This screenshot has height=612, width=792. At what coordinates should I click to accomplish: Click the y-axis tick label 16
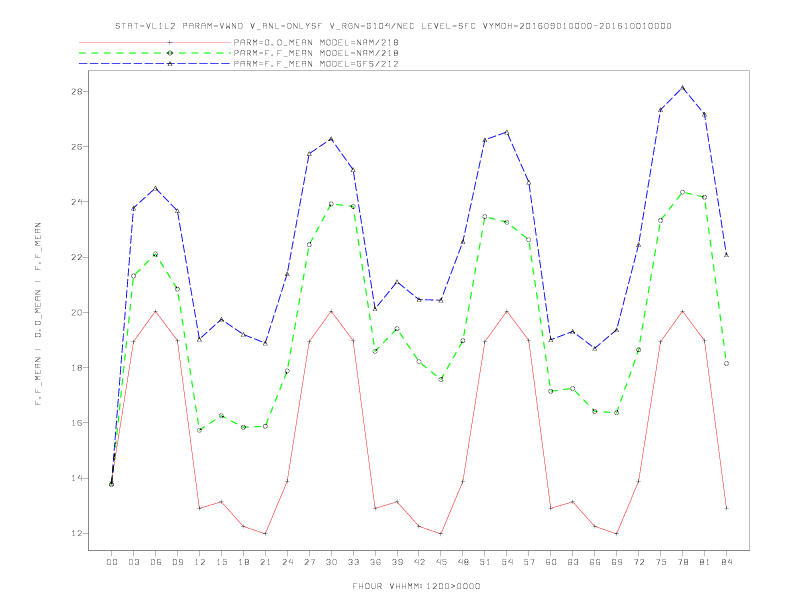(x=76, y=423)
